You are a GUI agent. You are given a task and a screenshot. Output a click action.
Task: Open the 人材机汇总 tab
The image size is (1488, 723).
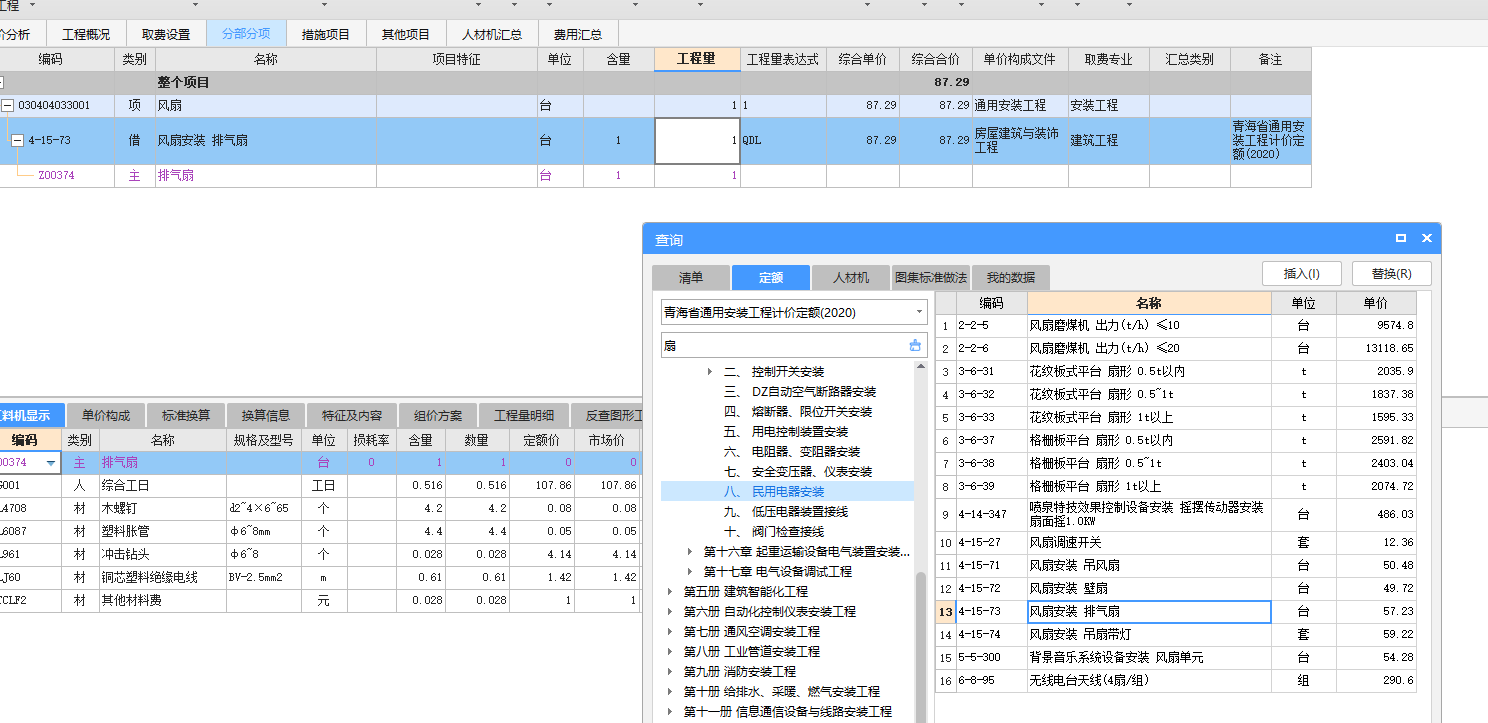pyautogui.click(x=492, y=34)
